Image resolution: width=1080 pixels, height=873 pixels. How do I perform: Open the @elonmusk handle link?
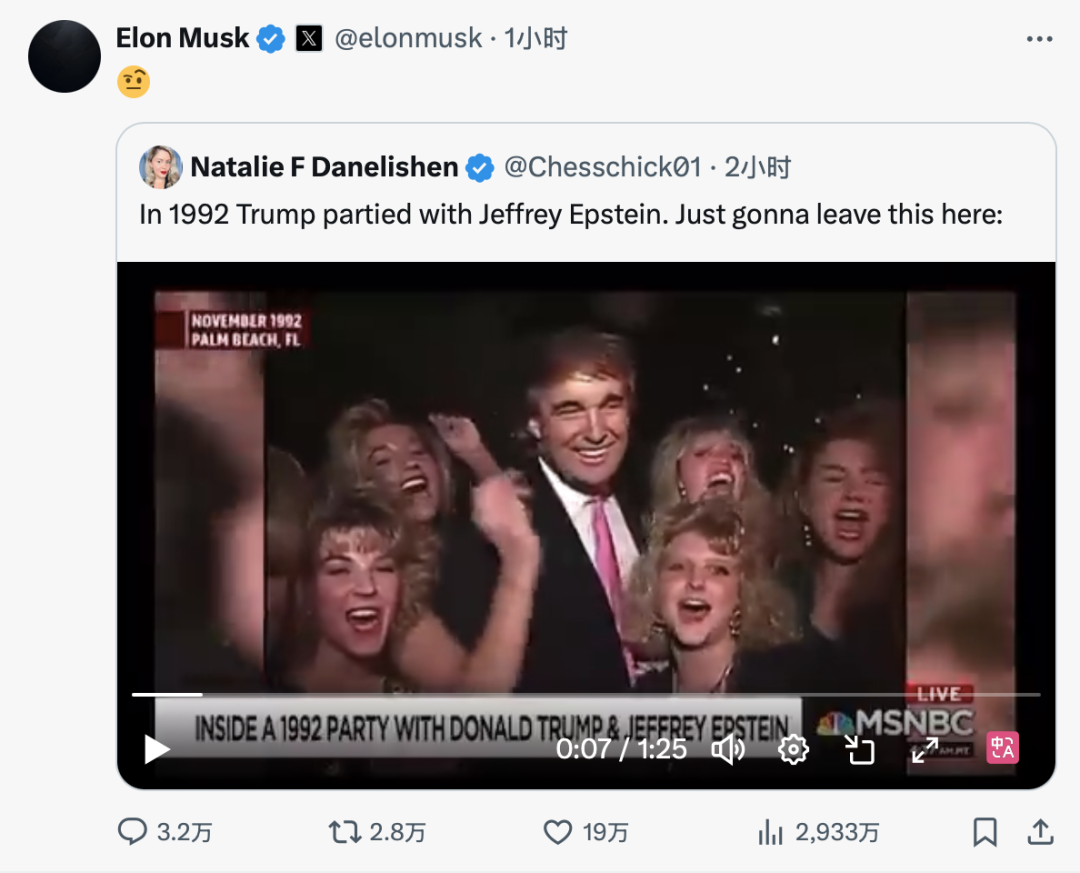pyautogui.click(x=407, y=39)
